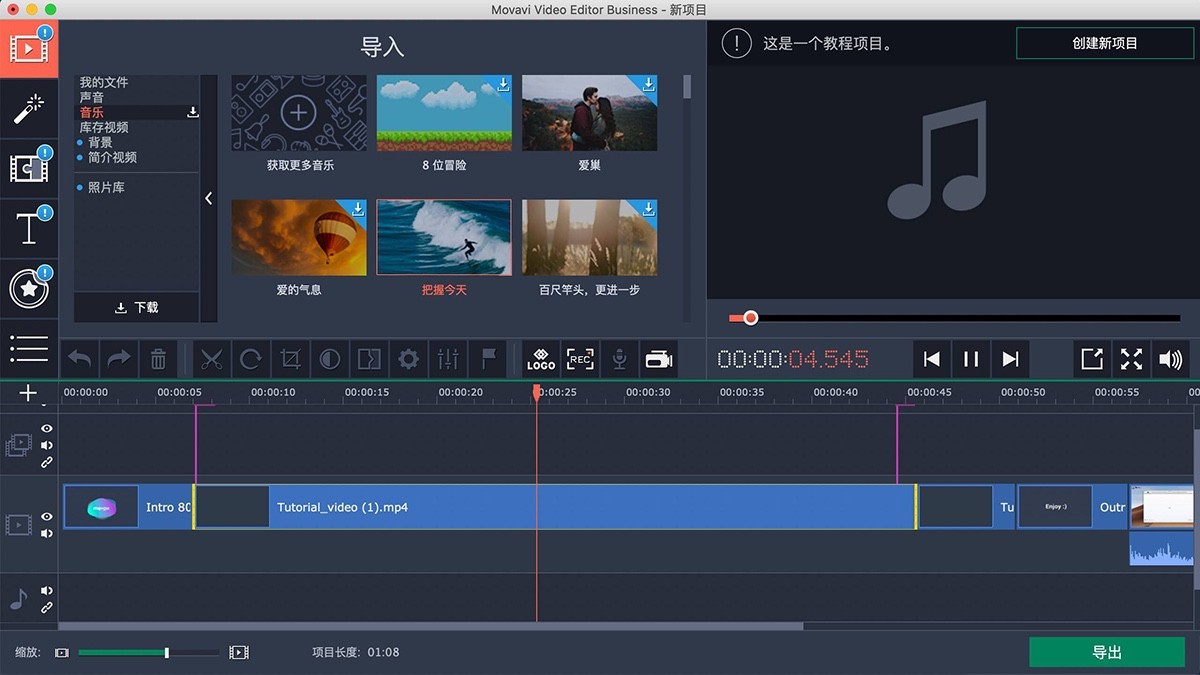Adjust the timeline zoom slider
The width and height of the screenshot is (1200, 675).
click(x=167, y=653)
